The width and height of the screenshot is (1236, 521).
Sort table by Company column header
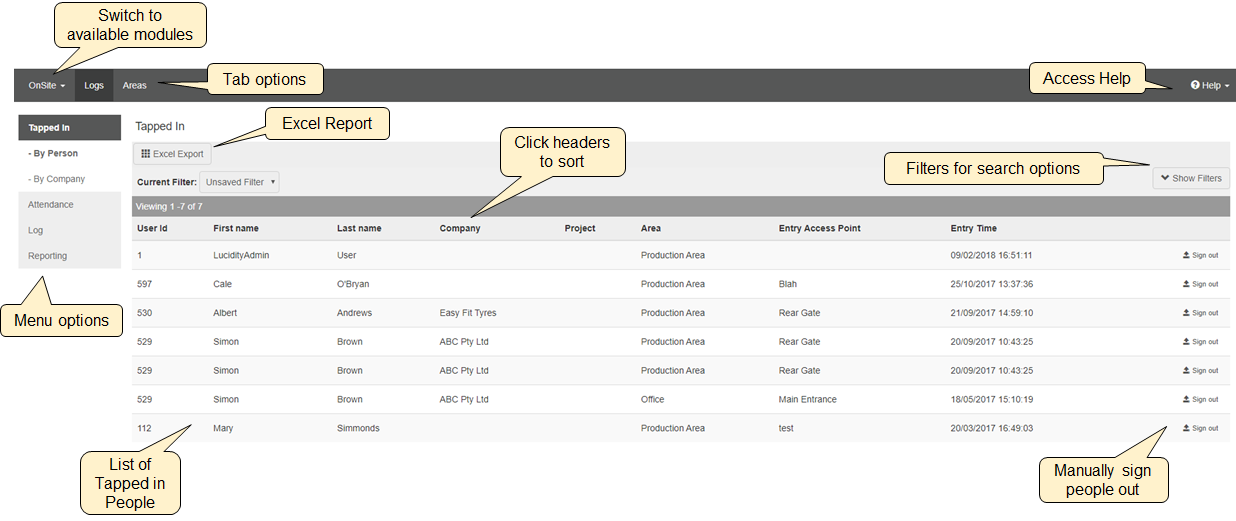(x=460, y=228)
